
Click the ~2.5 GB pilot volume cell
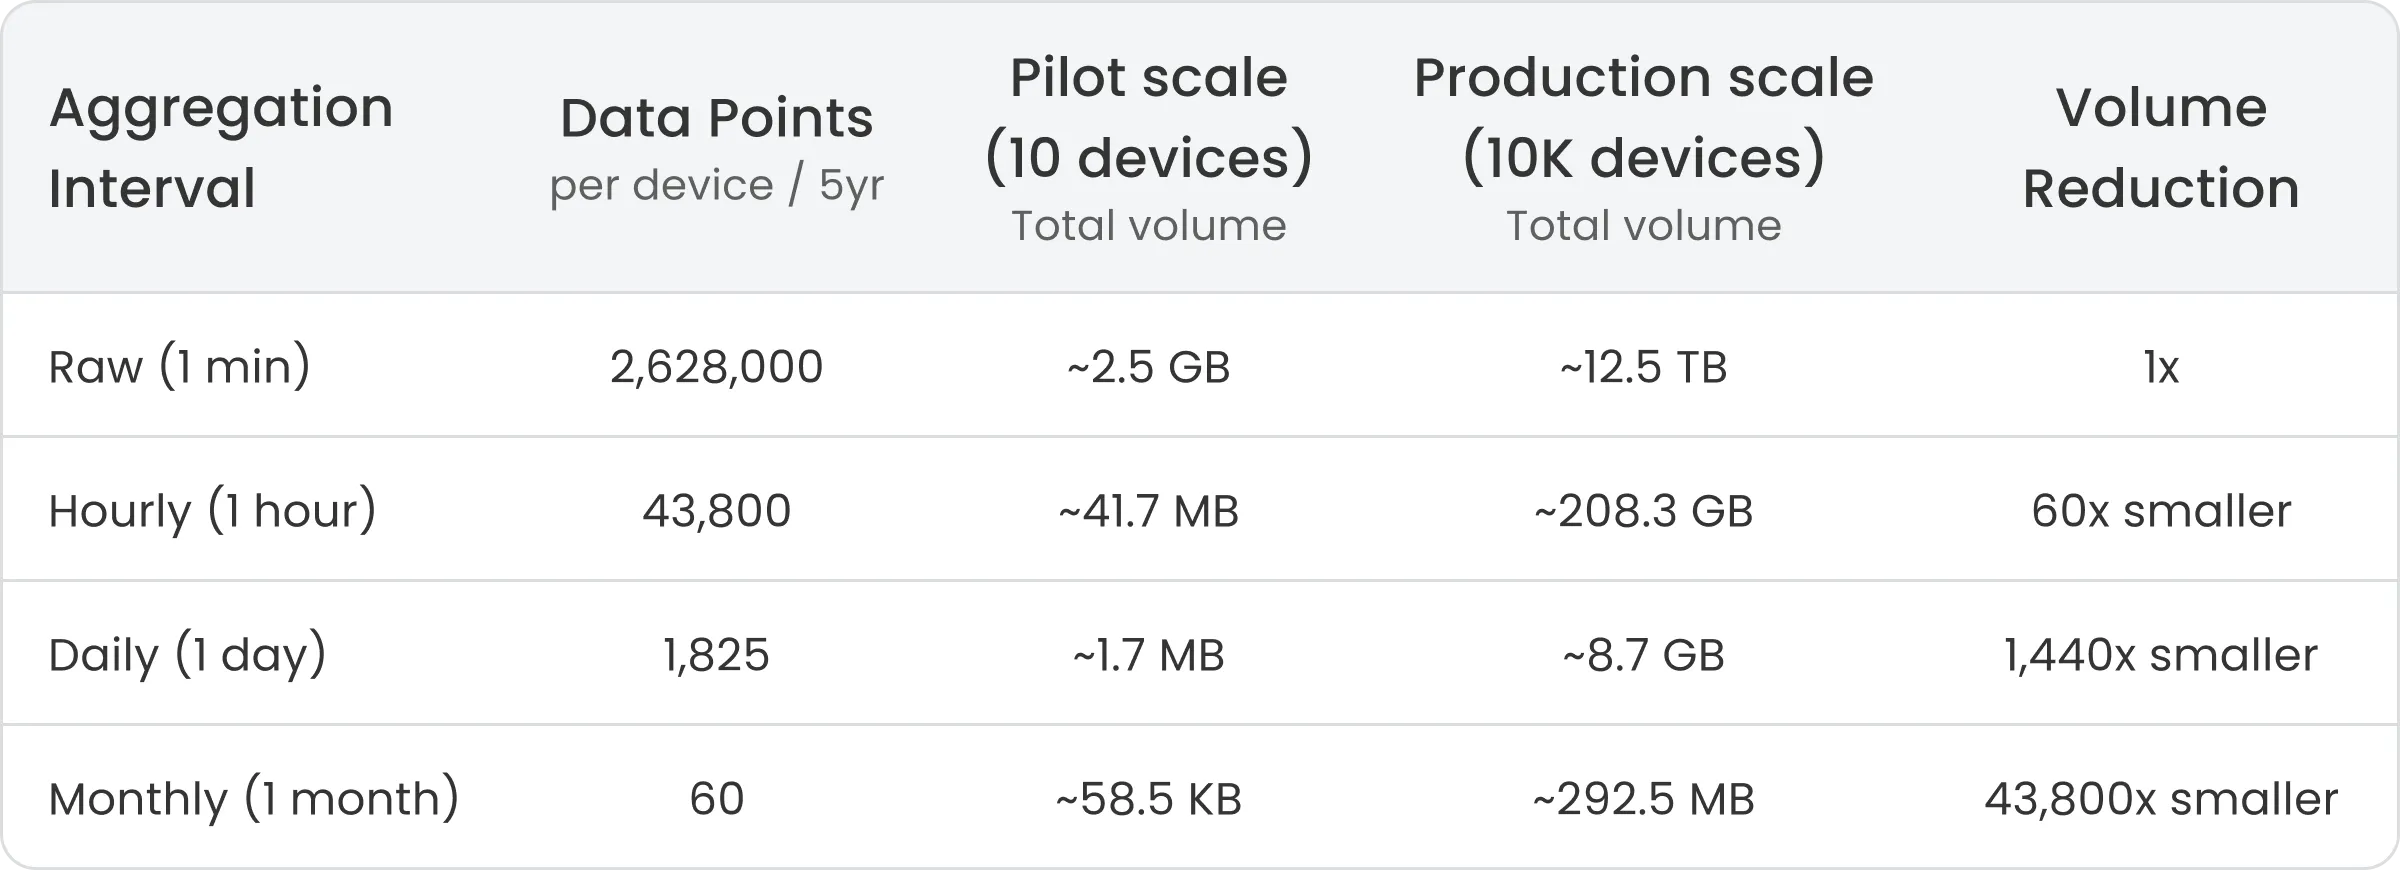[1148, 367]
